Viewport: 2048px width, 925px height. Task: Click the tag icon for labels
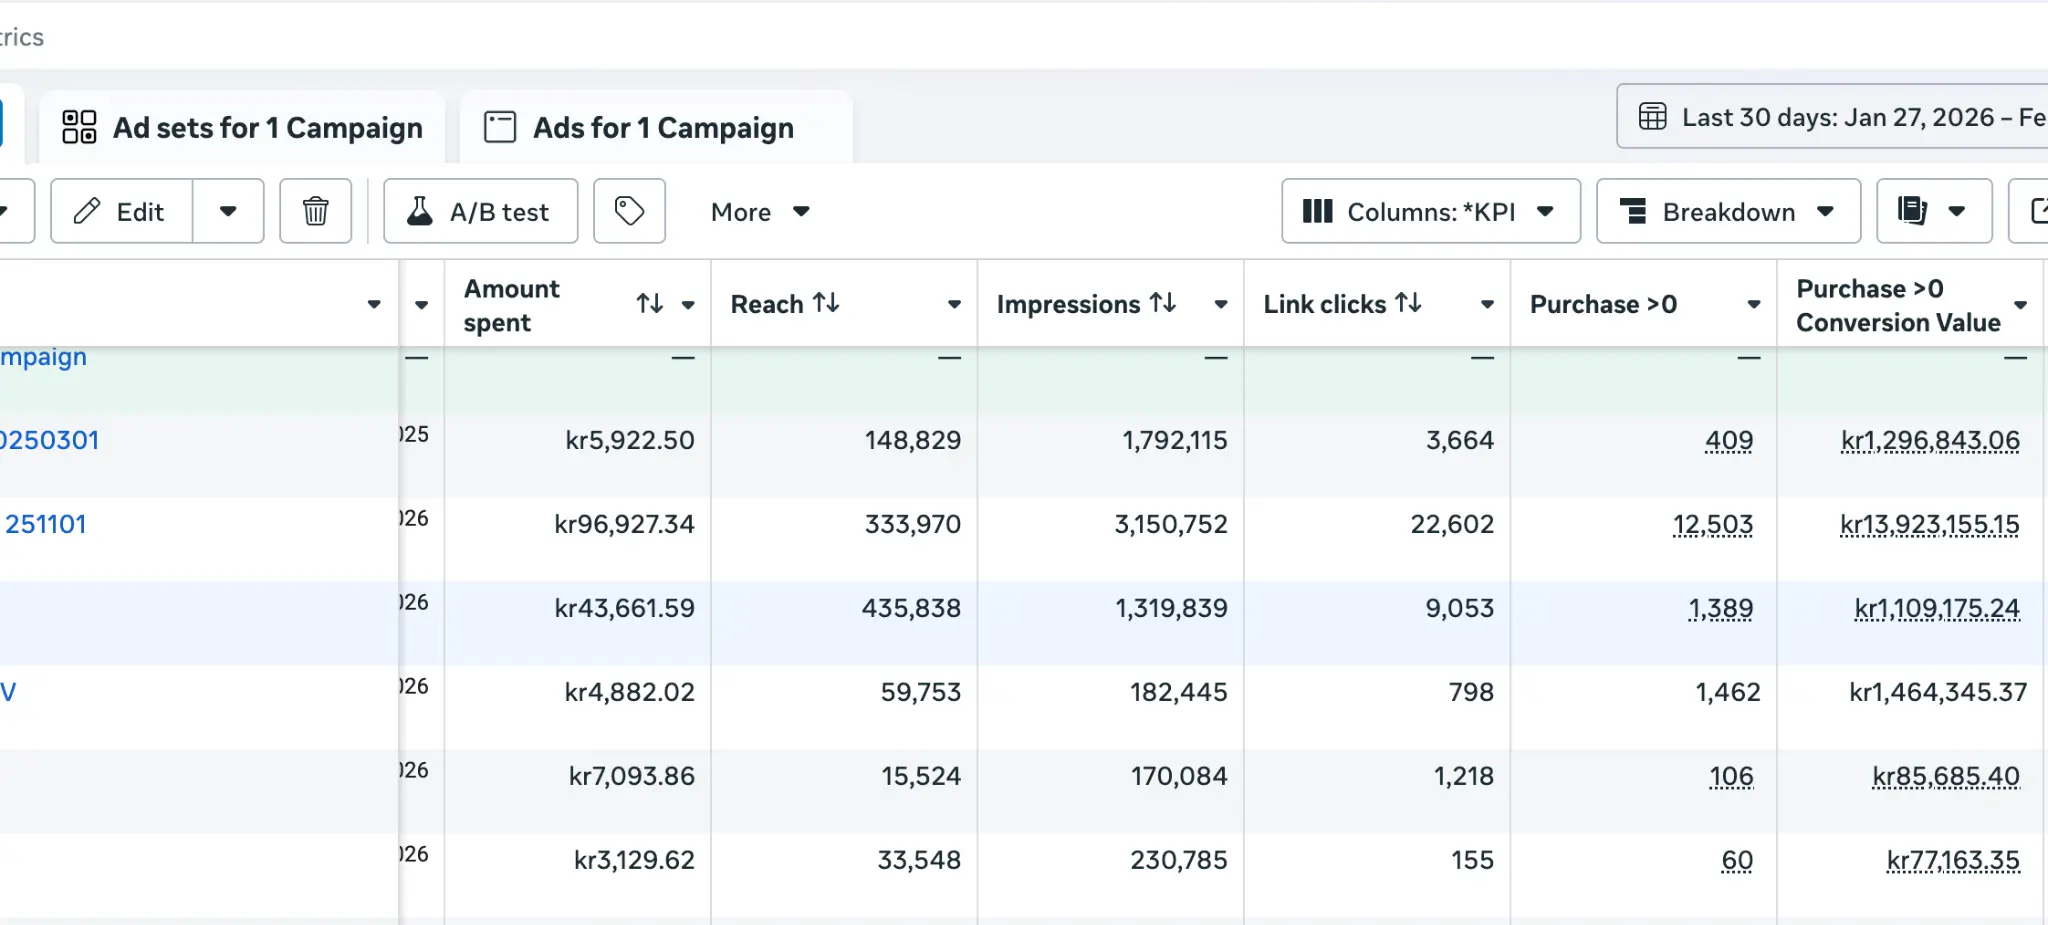coord(628,211)
